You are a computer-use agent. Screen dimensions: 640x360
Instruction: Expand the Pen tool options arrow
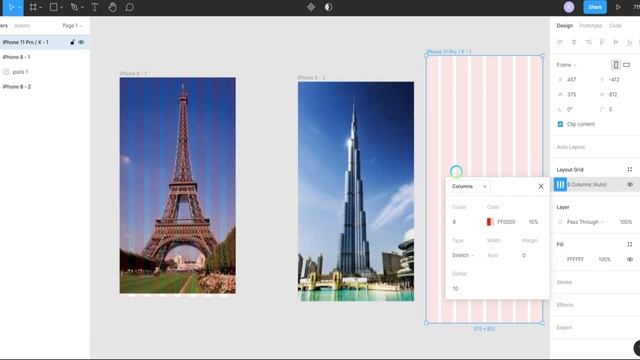tap(82, 8)
